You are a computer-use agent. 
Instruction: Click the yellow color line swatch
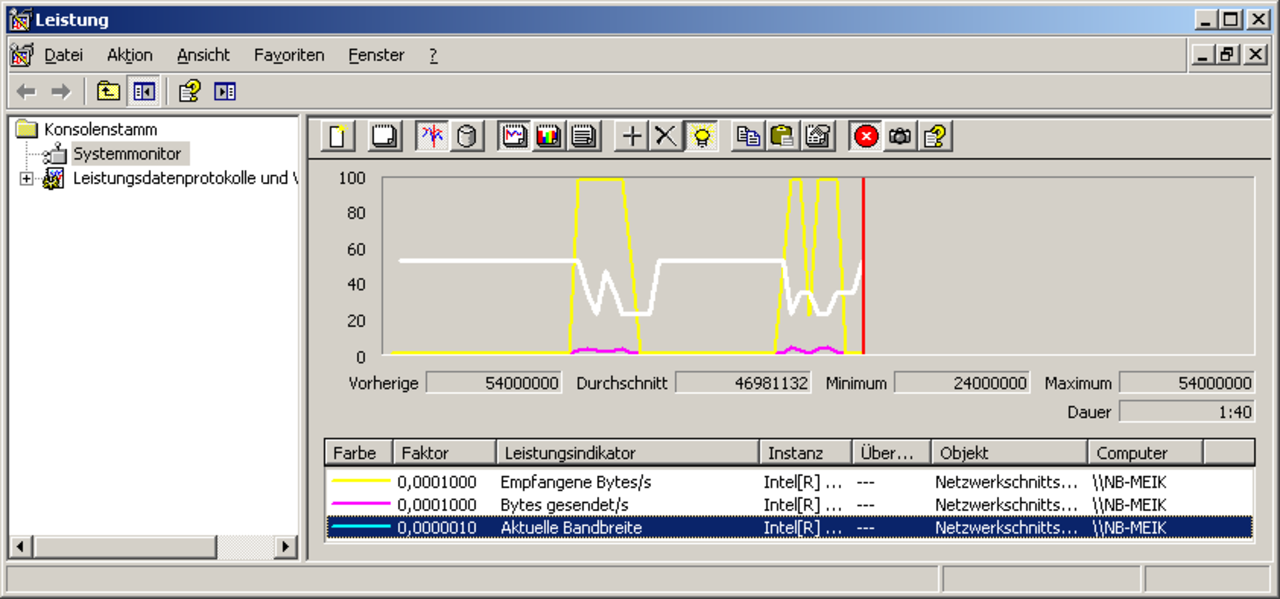pos(360,482)
